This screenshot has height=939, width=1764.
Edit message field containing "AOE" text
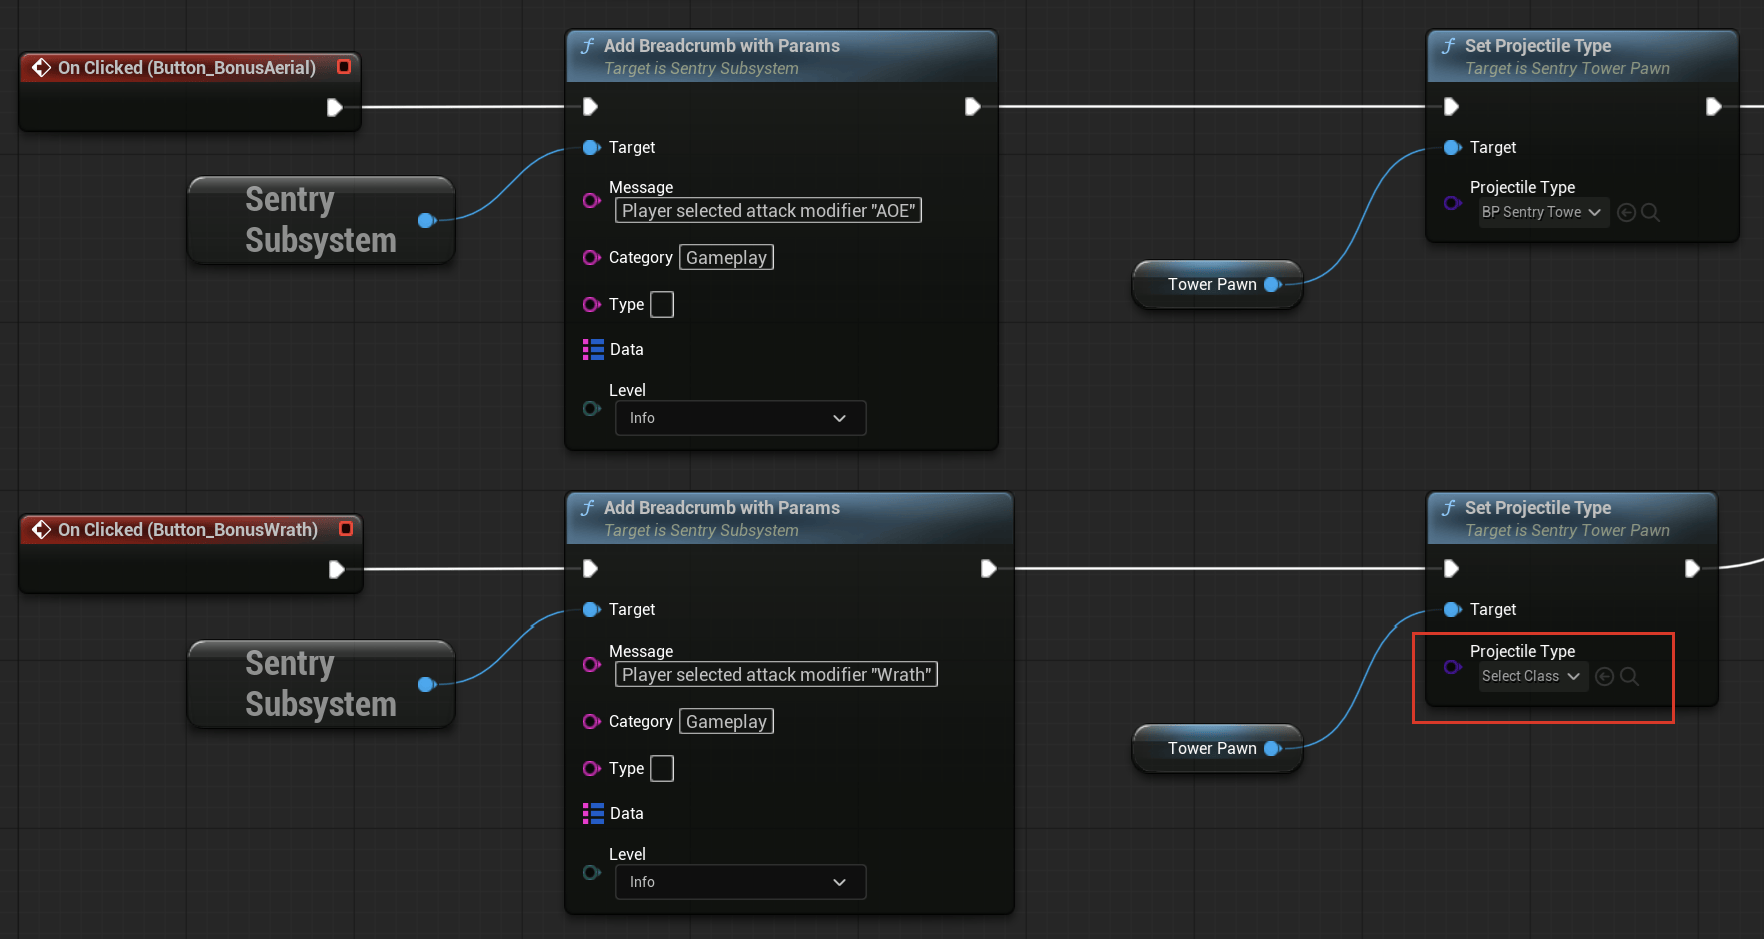point(768,210)
